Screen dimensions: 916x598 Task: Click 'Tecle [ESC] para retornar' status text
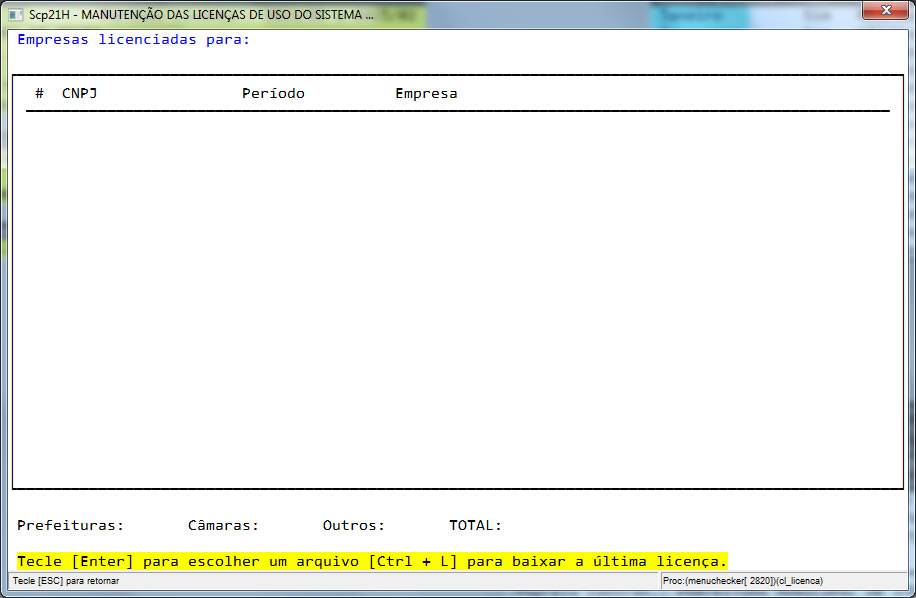coord(66,581)
